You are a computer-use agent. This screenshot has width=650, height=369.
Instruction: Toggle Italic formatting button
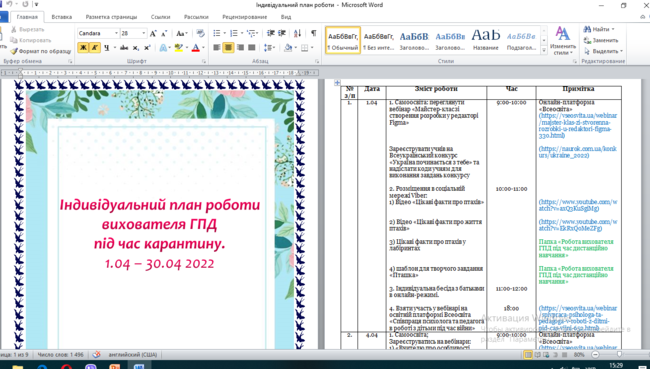[95, 48]
